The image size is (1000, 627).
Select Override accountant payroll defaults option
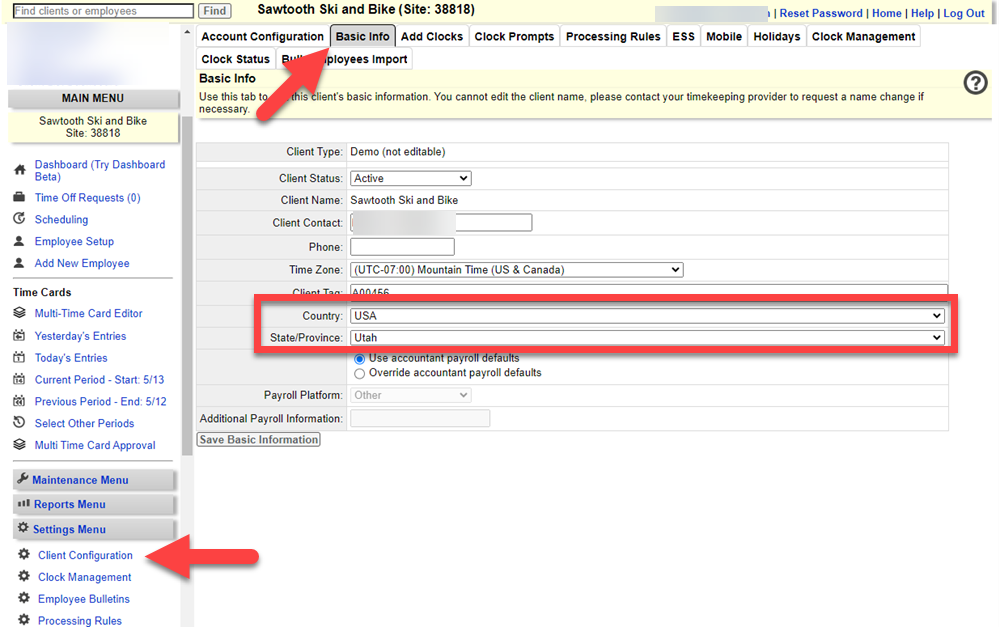[x=360, y=373]
